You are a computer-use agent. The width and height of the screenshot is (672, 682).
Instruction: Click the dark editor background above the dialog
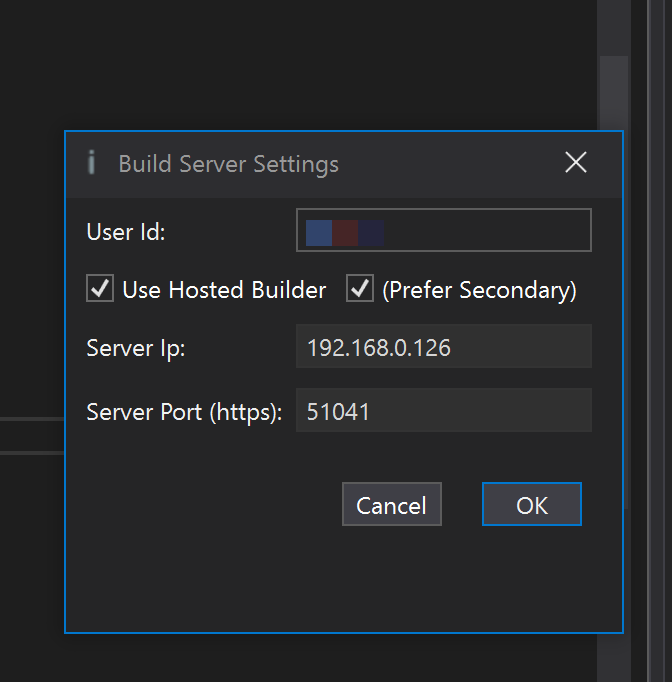[300, 60]
